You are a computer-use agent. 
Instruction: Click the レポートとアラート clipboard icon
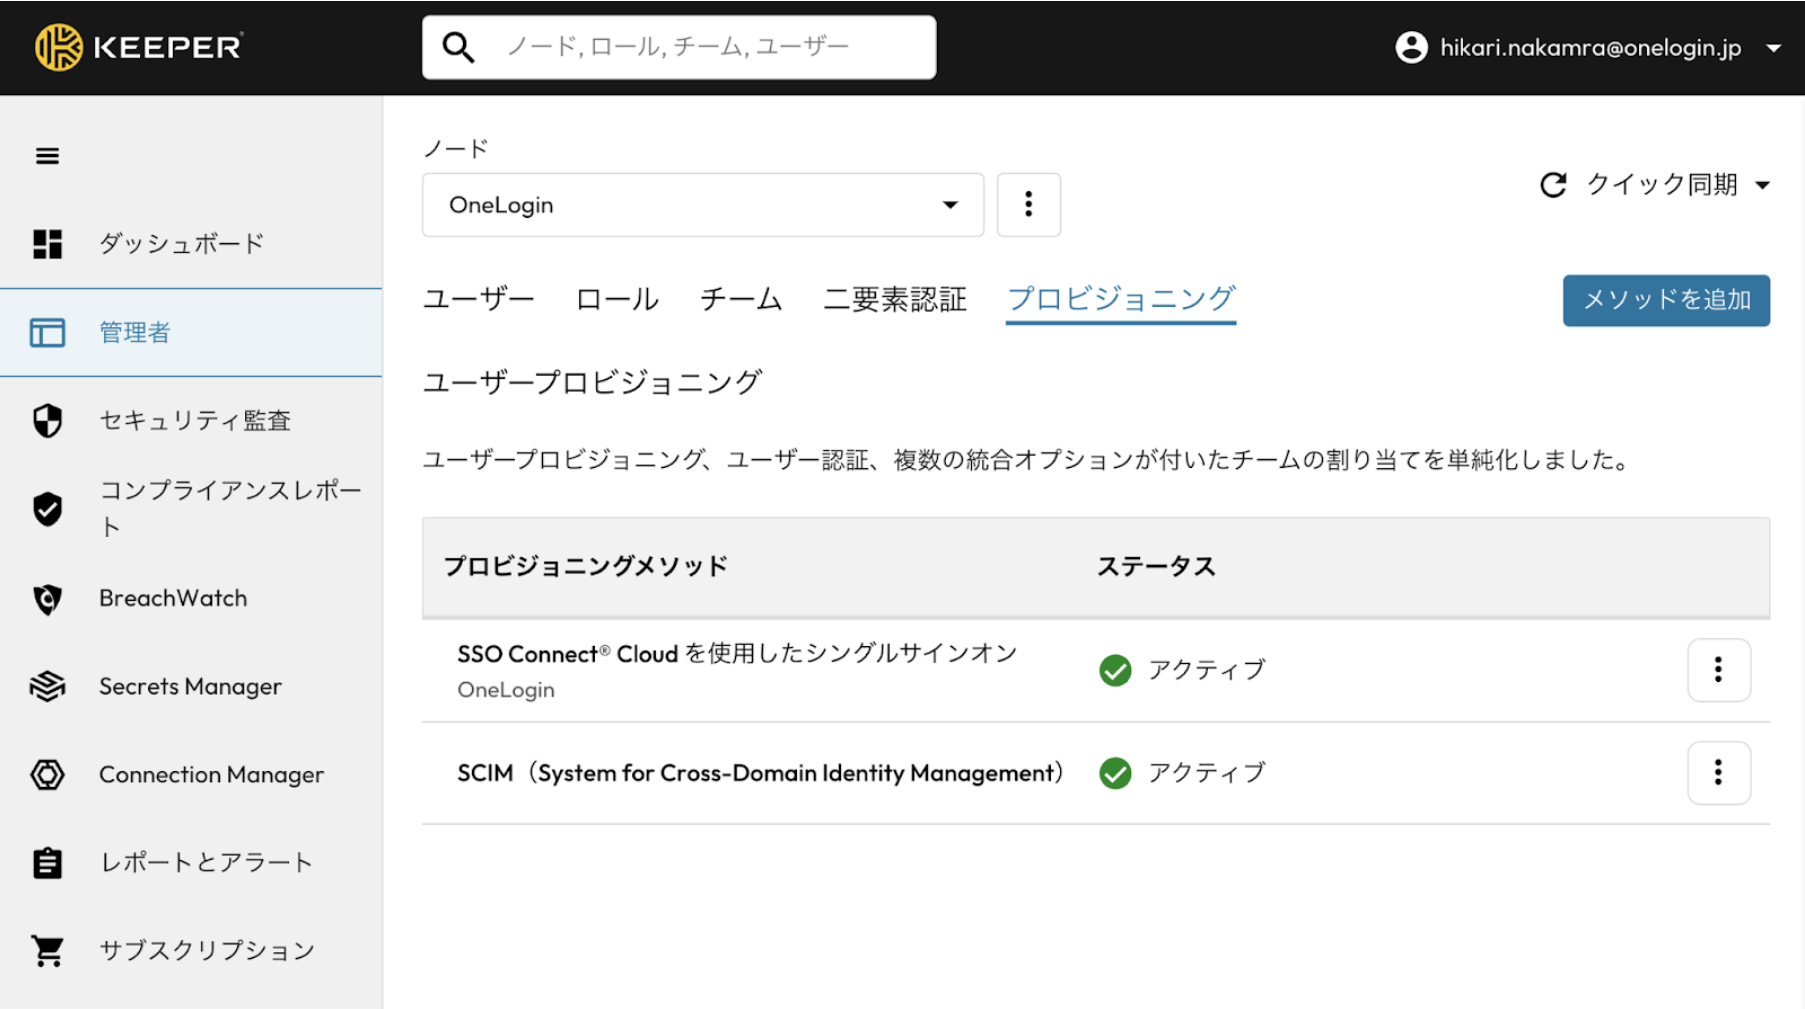pyautogui.click(x=47, y=862)
